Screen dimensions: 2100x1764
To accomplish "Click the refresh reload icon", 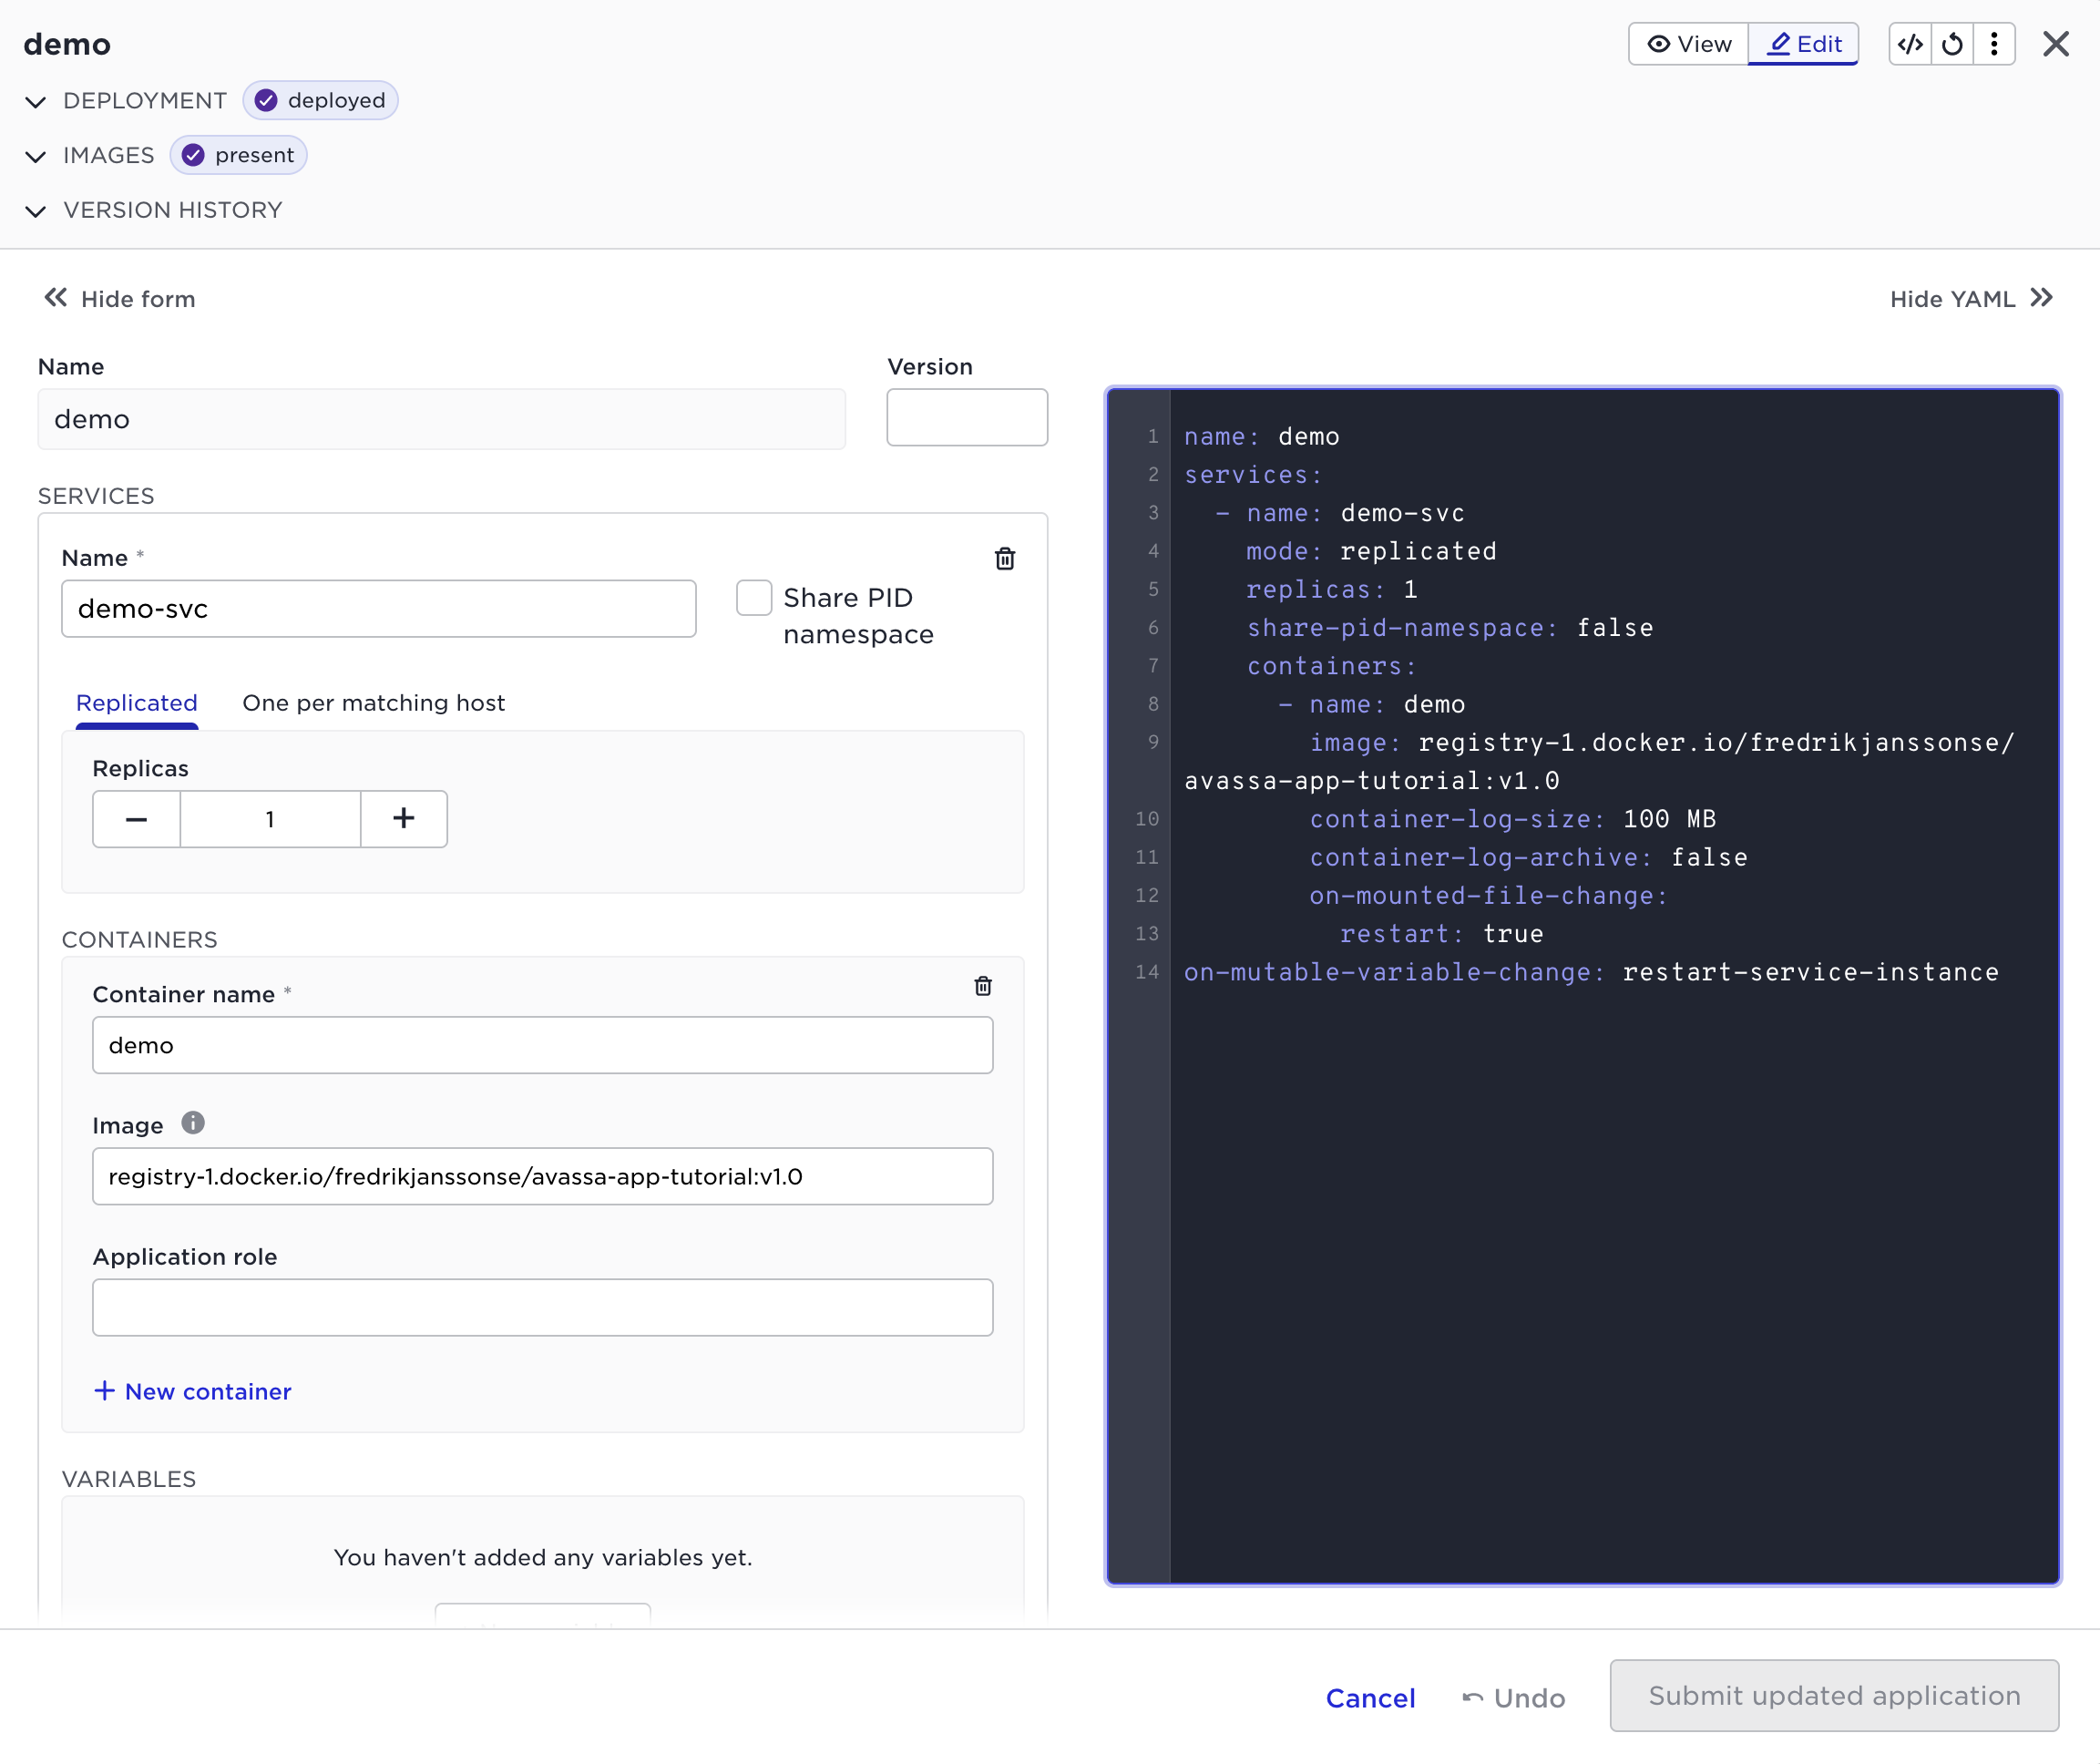I will (1952, 44).
